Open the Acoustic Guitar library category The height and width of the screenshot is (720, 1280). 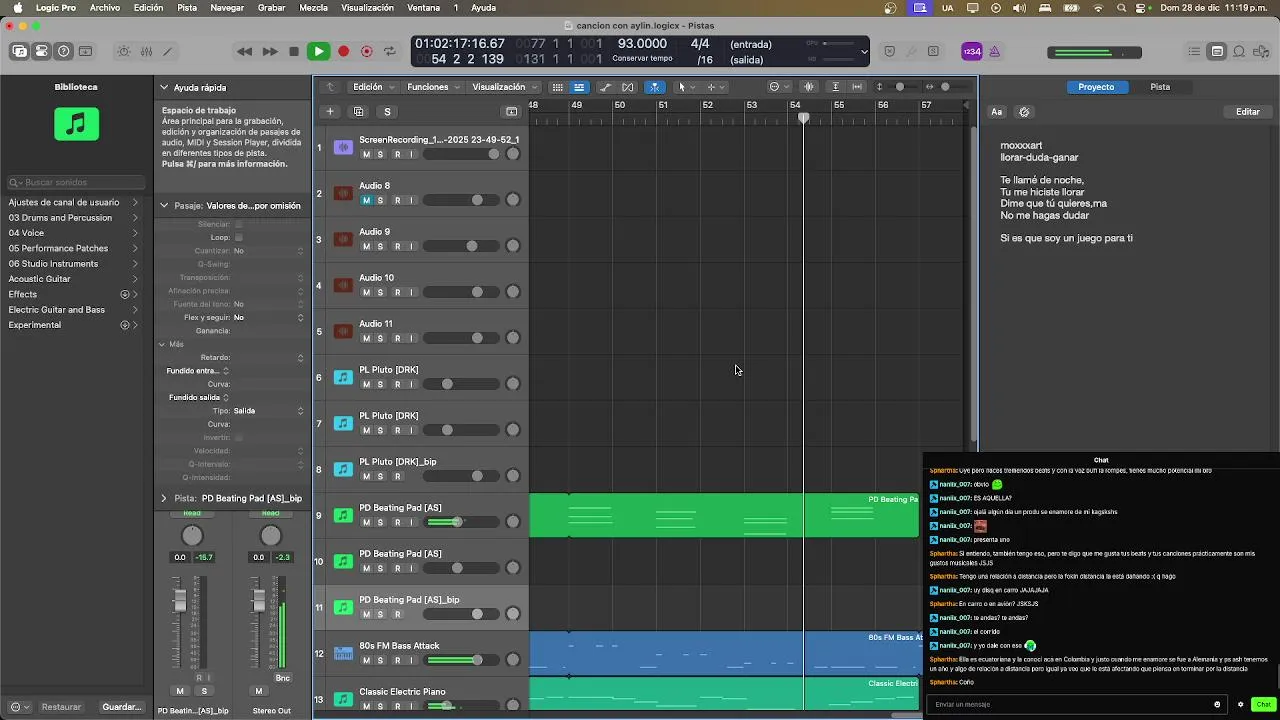74,279
